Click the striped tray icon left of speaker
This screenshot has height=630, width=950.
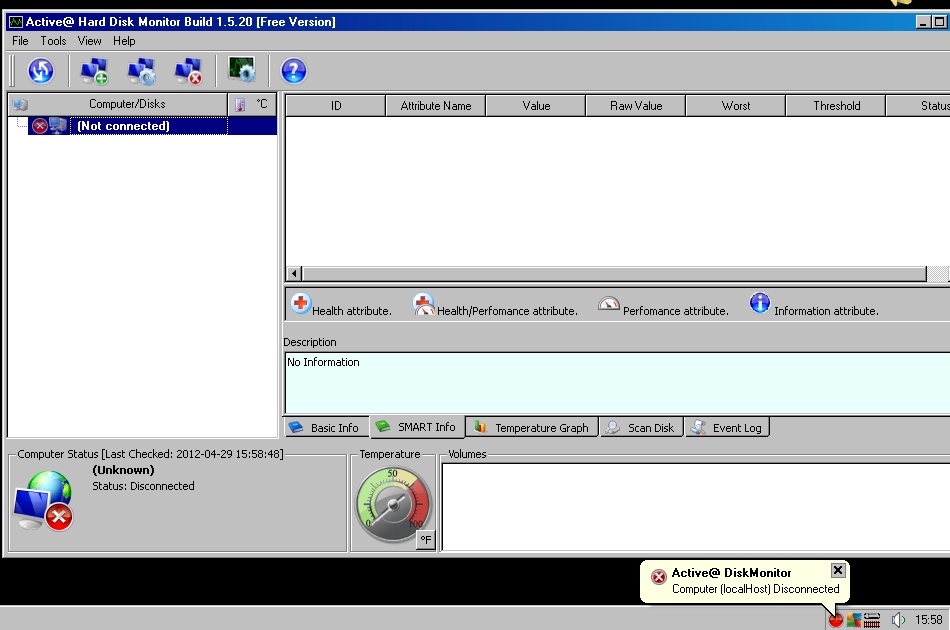click(872, 620)
